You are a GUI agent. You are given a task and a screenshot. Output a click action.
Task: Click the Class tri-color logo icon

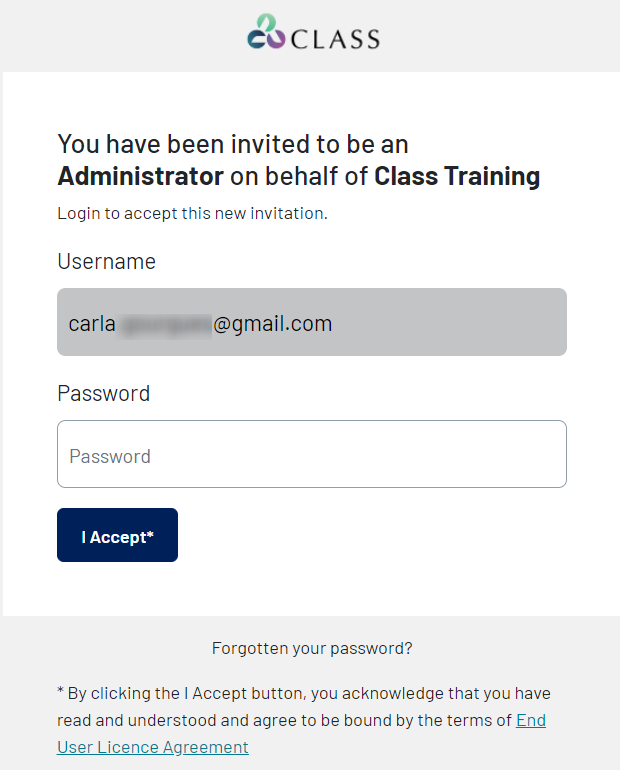tap(266, 31)
